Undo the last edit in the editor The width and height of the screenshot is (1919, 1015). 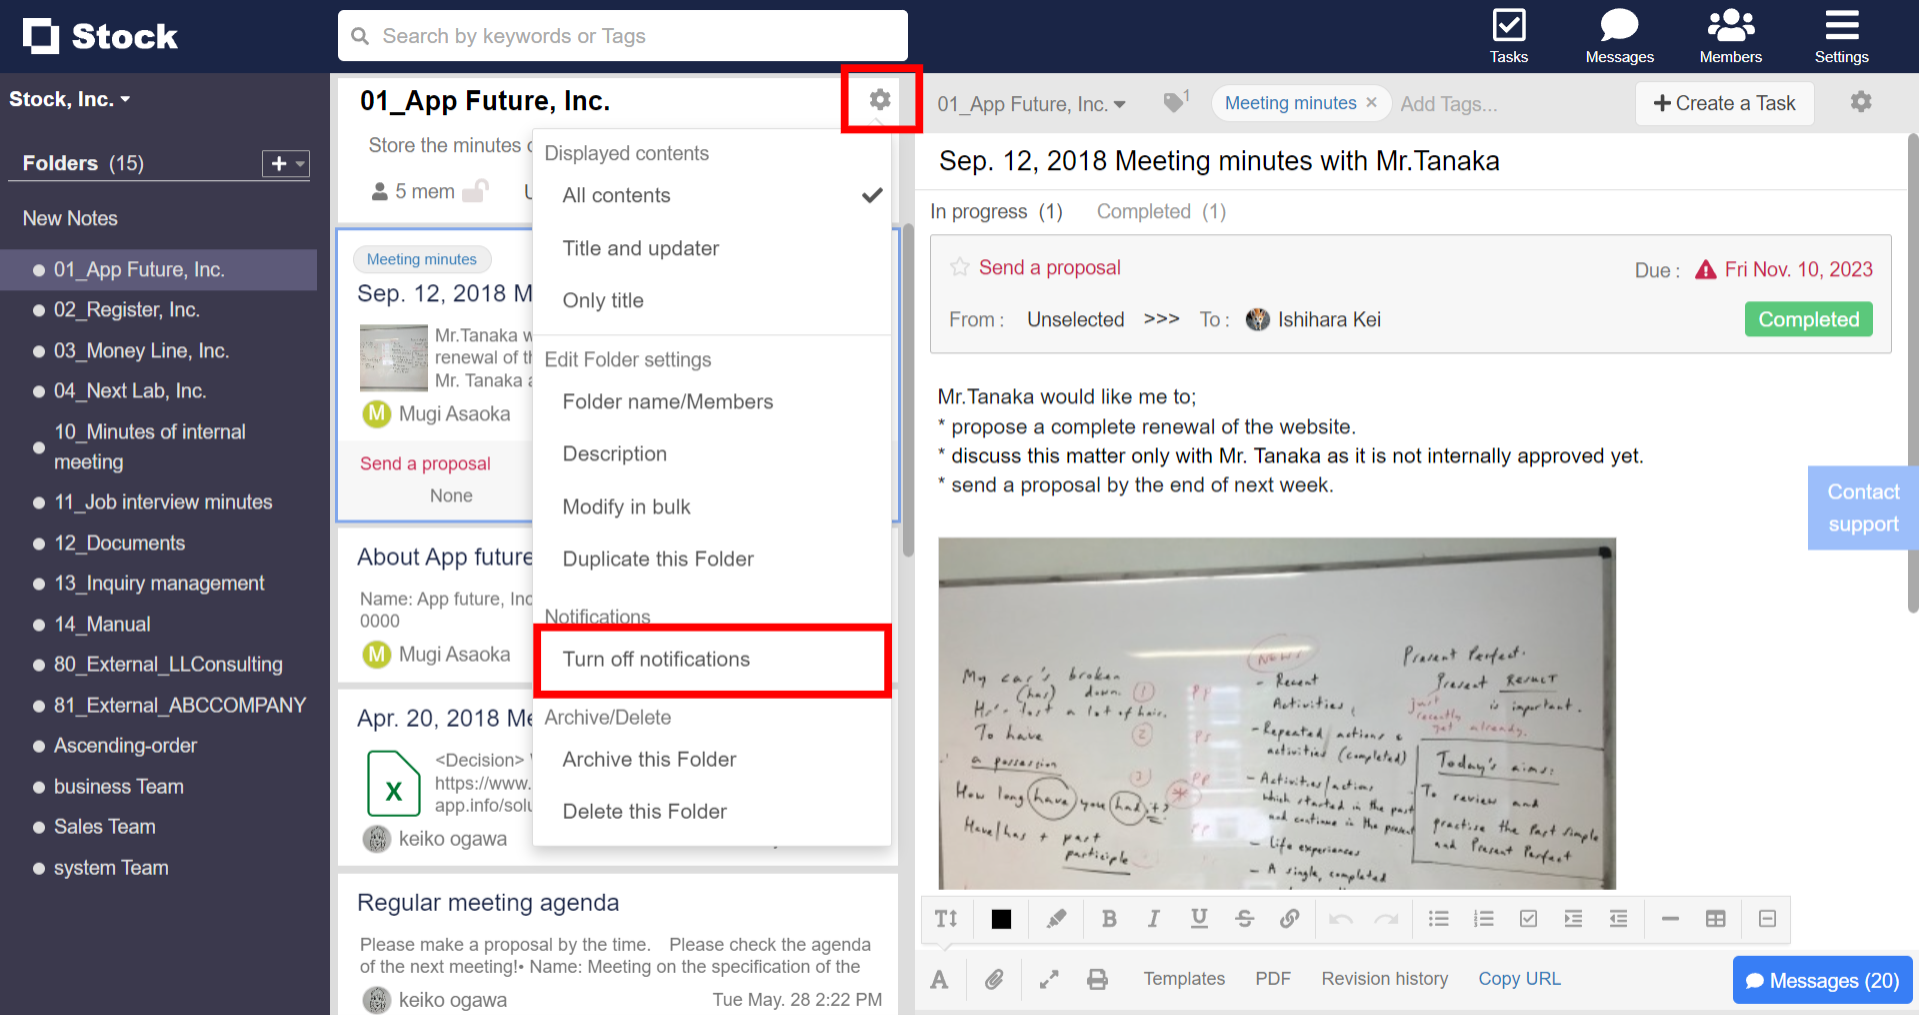(x=1340, y=918)
